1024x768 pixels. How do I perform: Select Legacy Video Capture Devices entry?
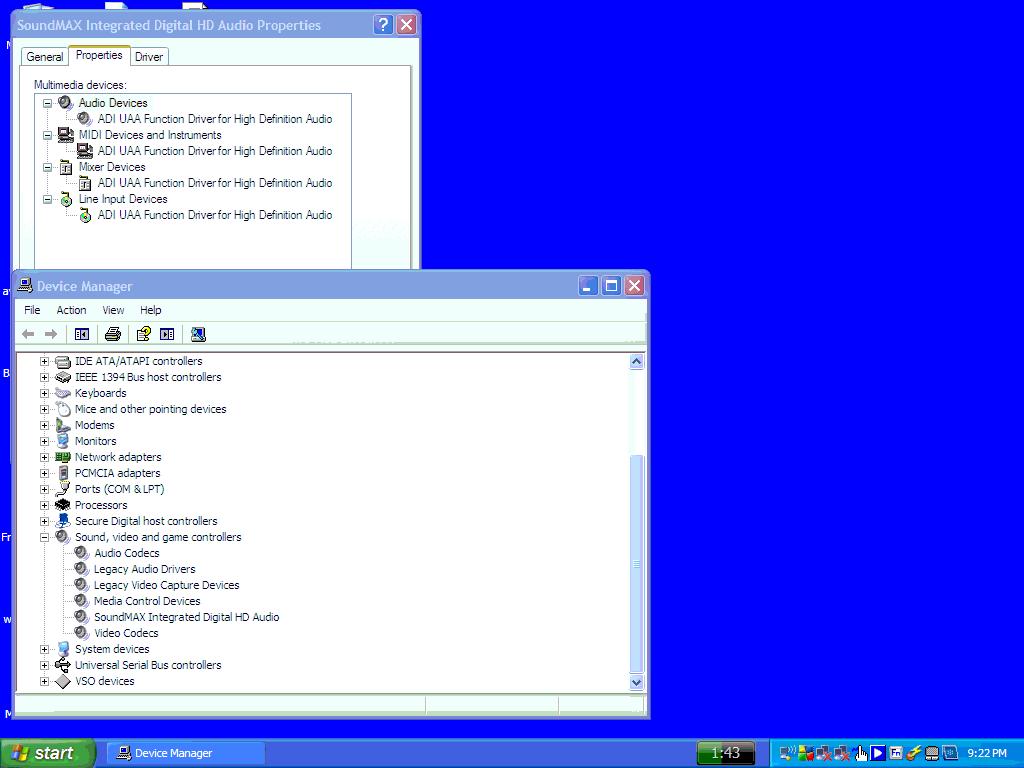pos(167,585)
